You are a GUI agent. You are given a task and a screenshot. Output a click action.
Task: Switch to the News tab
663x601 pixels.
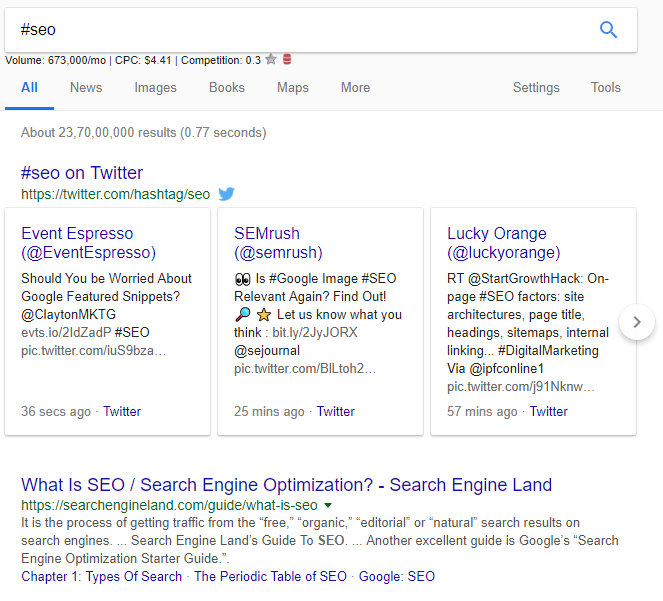pos(86,87)
